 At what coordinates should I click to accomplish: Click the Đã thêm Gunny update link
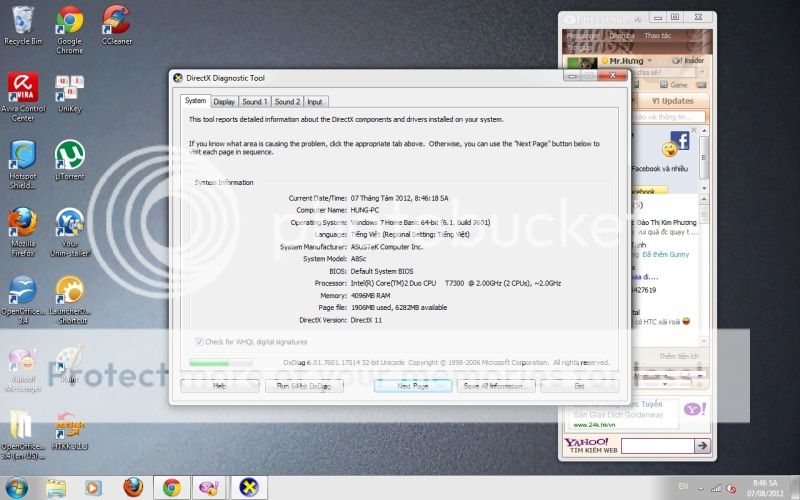pyautogui.click(x=666, y=254)
